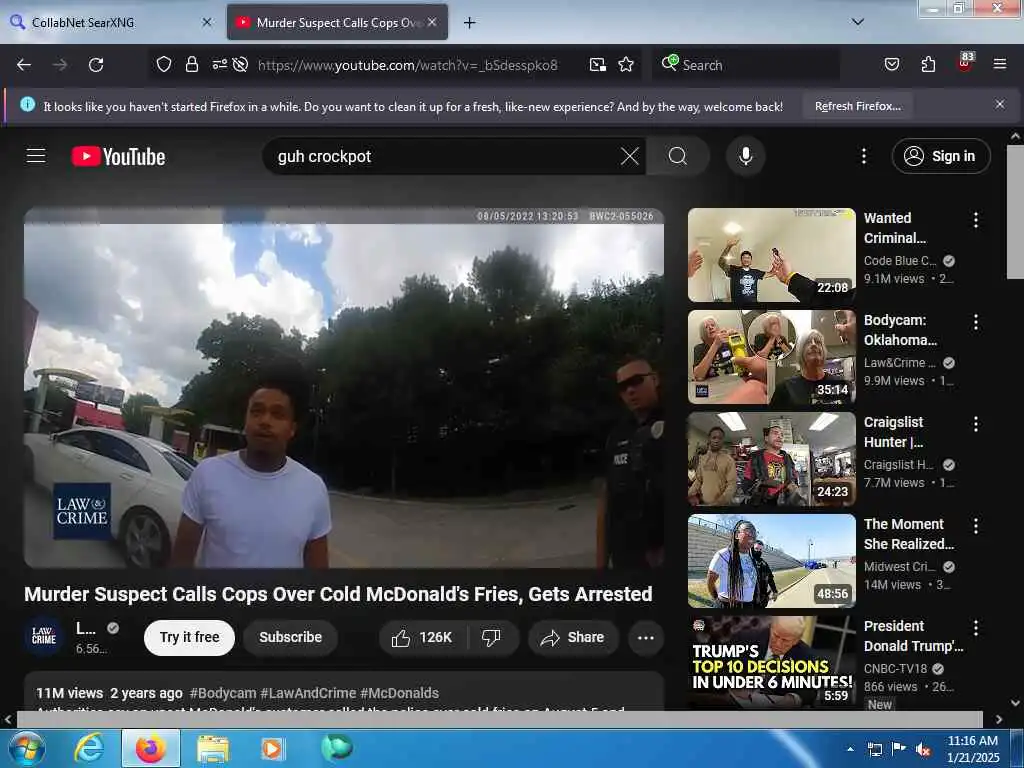
Task: Go back using the browser back arrow
Action: (x=24, y=65)
